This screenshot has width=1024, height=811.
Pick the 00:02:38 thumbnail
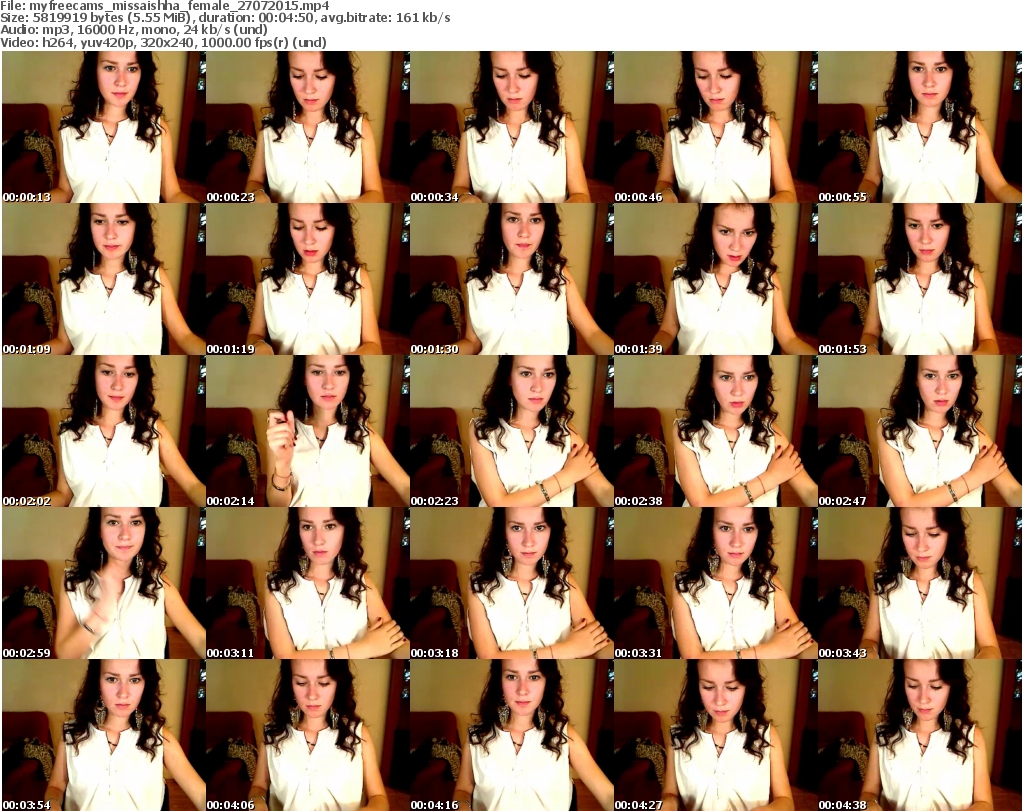716,431
